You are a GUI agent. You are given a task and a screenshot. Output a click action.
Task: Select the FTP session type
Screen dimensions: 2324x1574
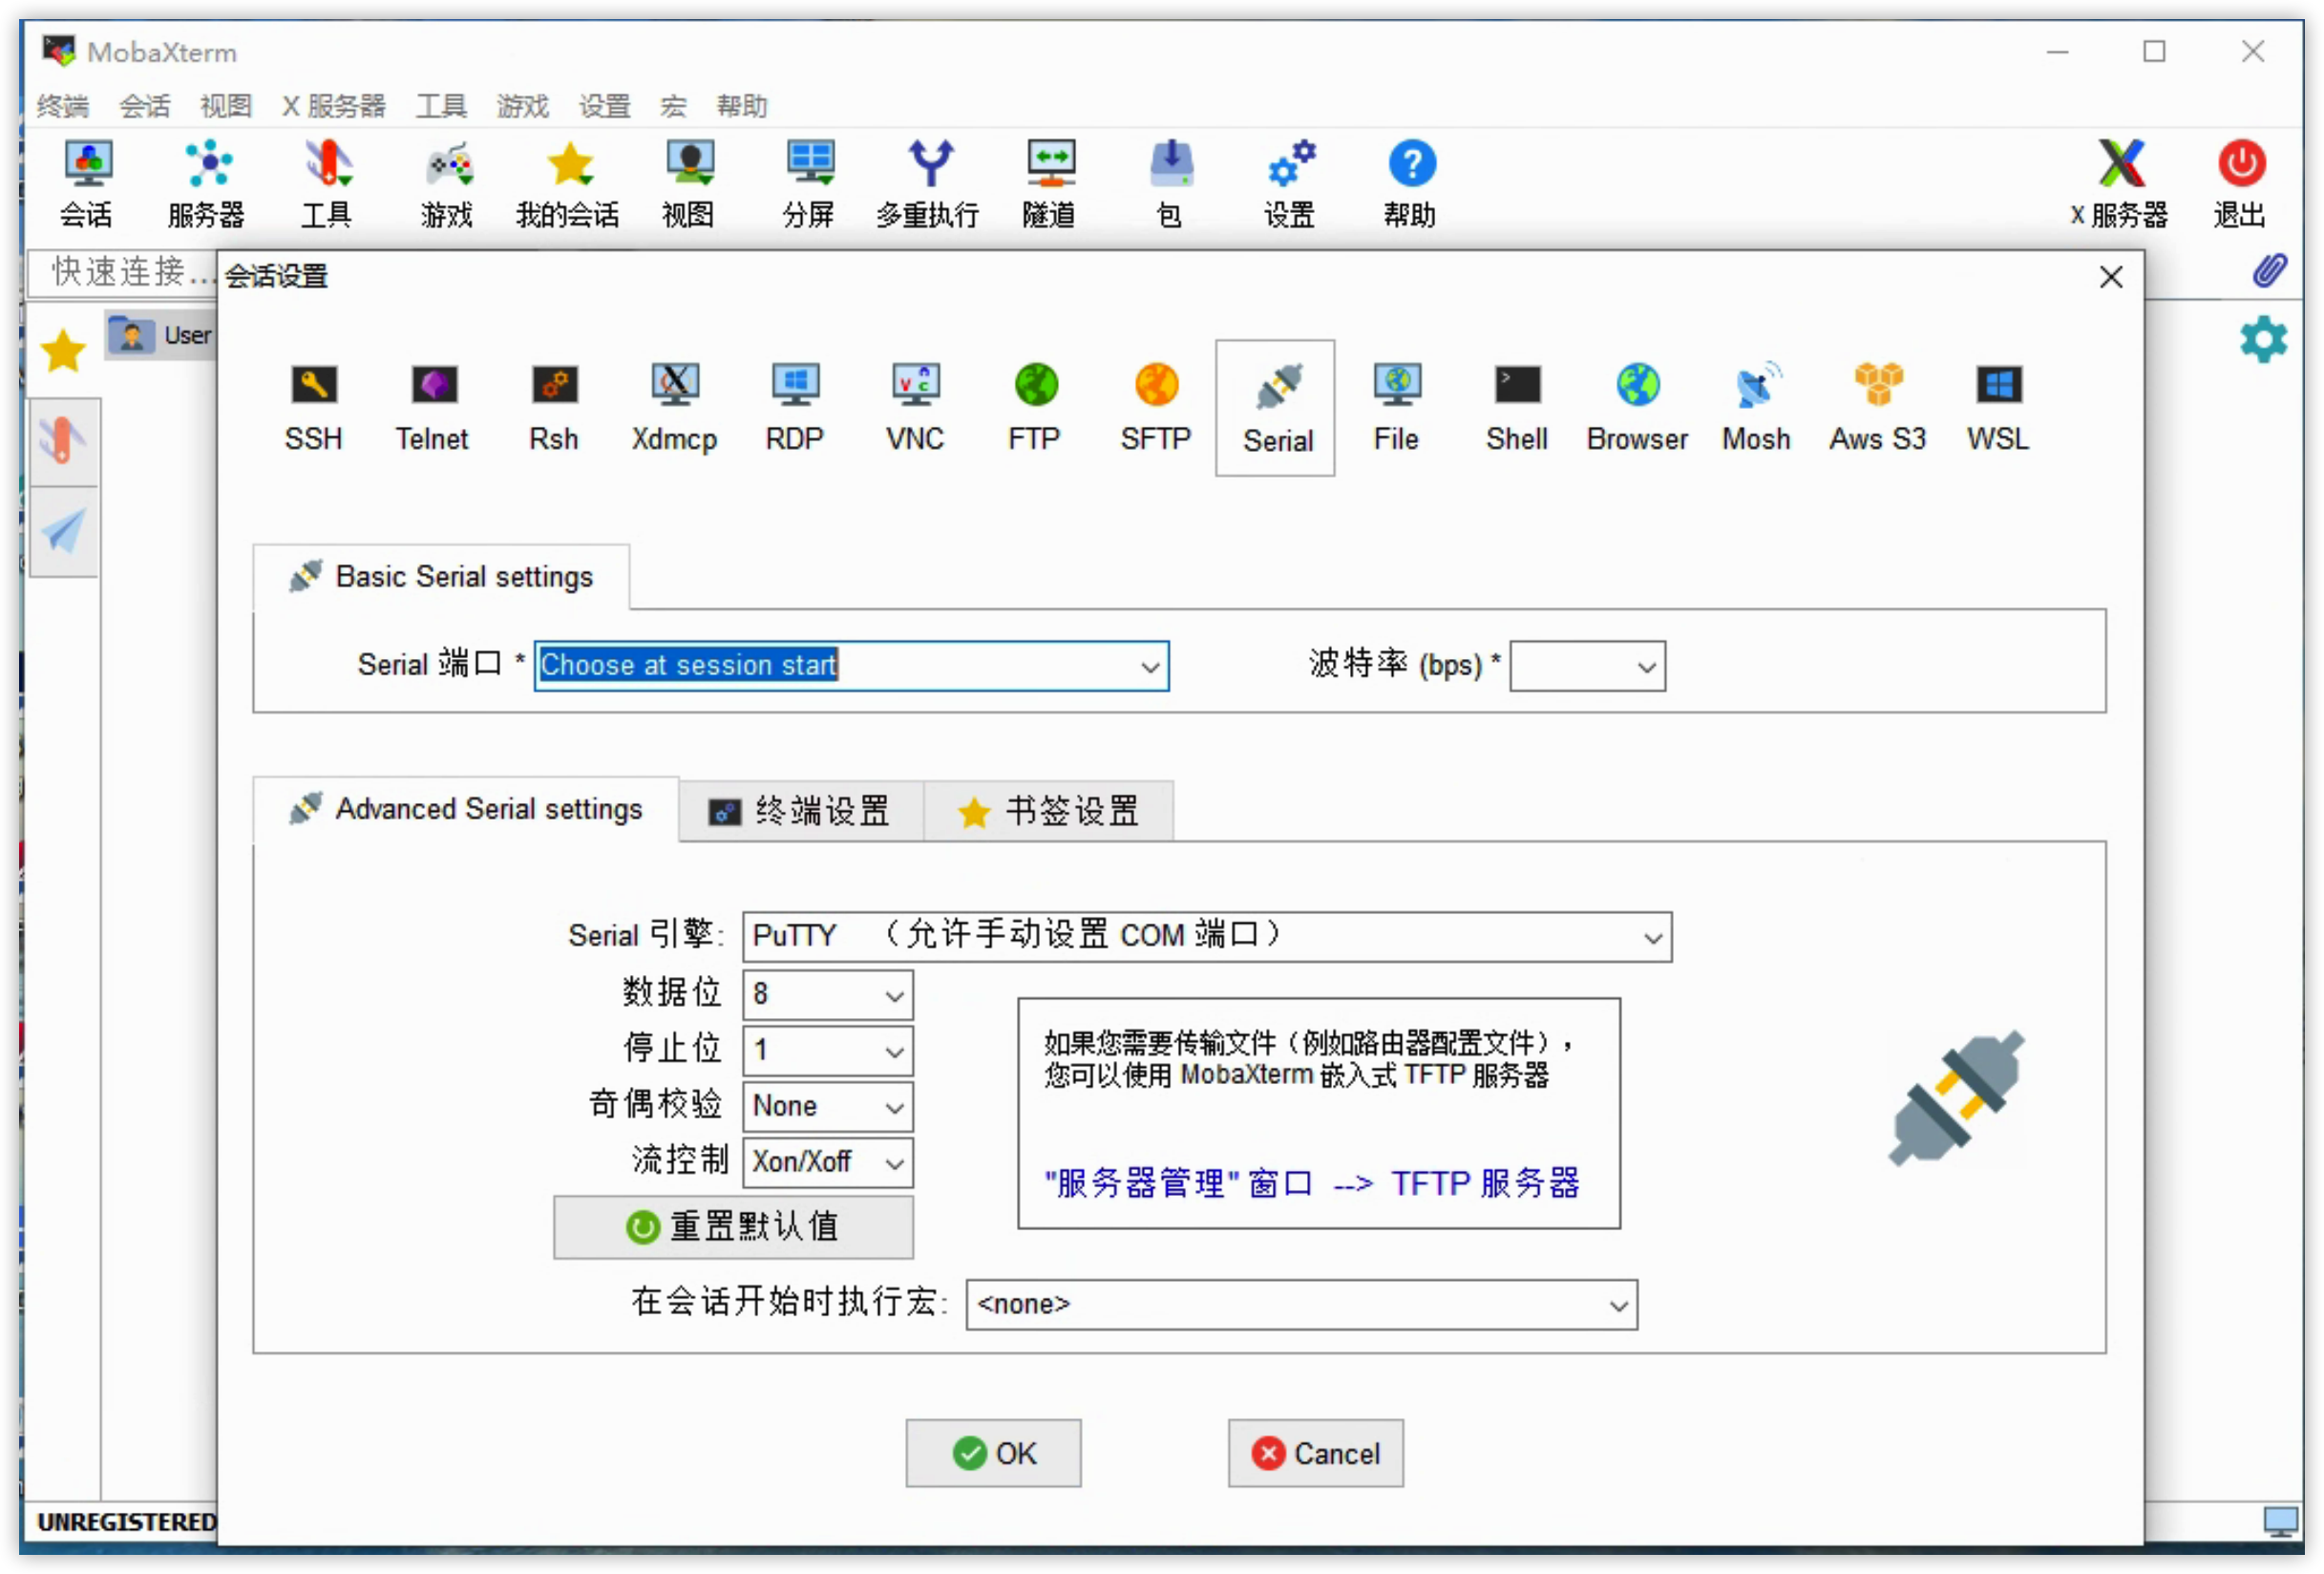tap(1035, 408)
